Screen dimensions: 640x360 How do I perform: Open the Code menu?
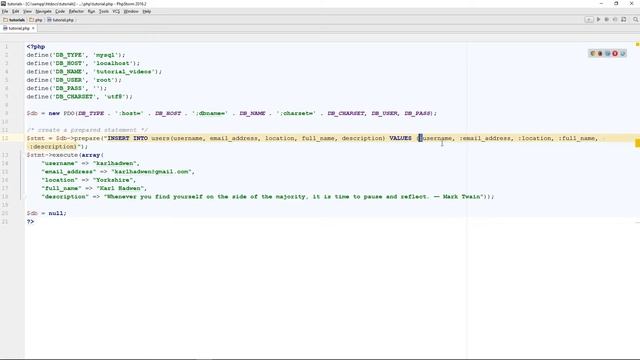[60, 11]
